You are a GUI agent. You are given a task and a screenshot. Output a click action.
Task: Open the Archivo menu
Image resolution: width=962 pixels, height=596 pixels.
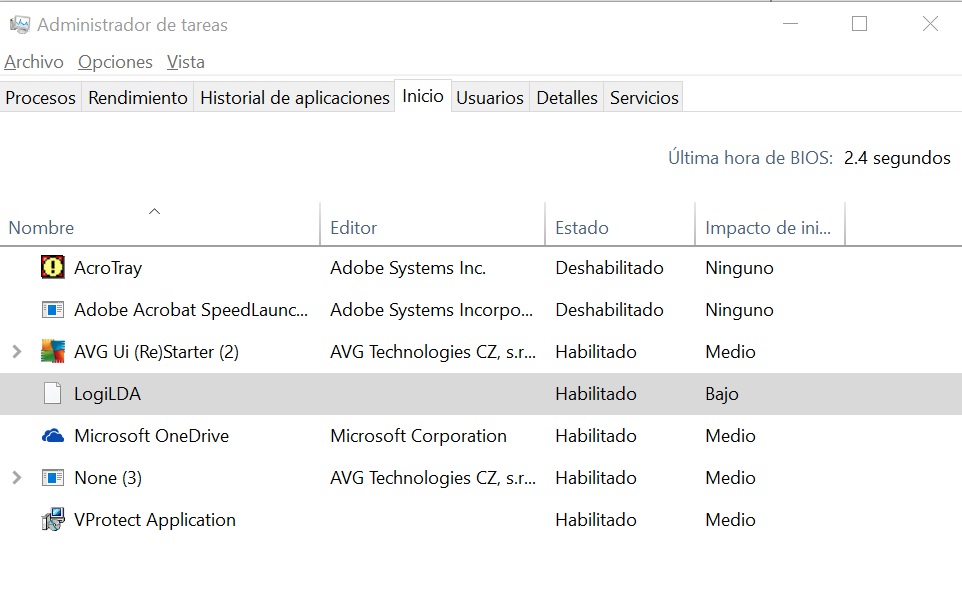34,62
